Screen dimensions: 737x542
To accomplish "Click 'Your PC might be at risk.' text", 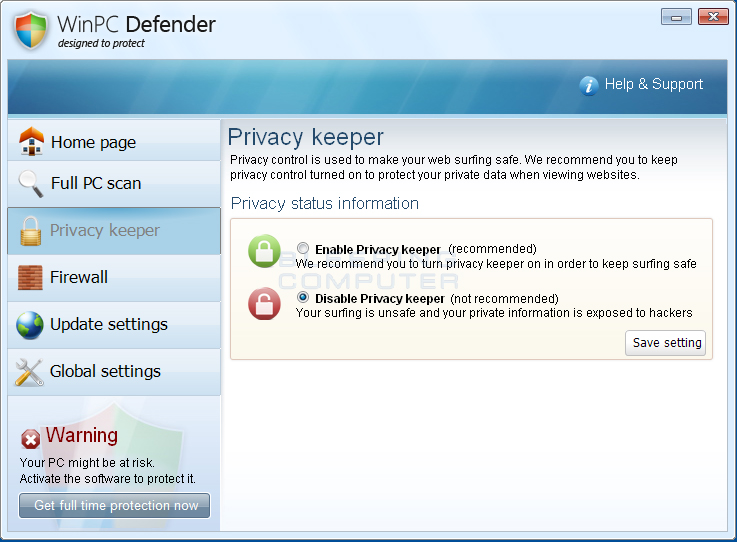I will [87, 463].
